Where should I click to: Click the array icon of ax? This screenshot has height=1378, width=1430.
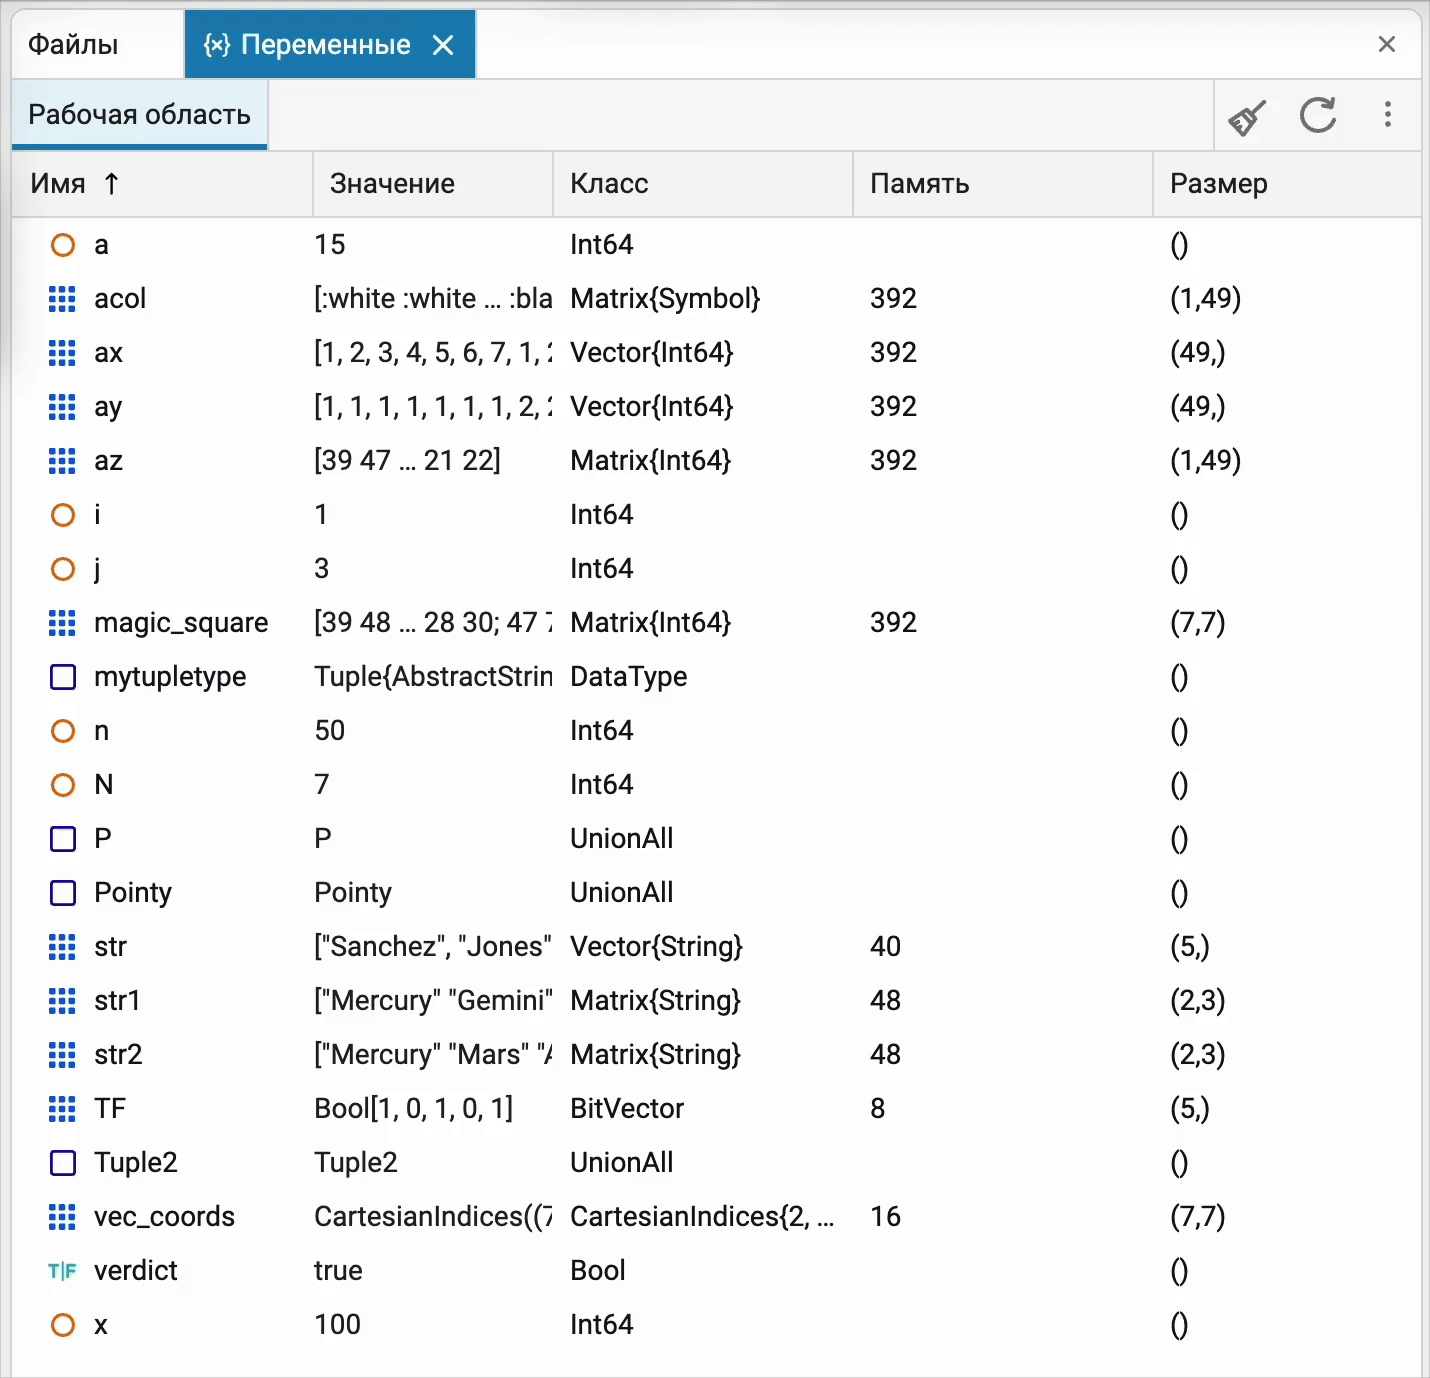coord(62,353)
